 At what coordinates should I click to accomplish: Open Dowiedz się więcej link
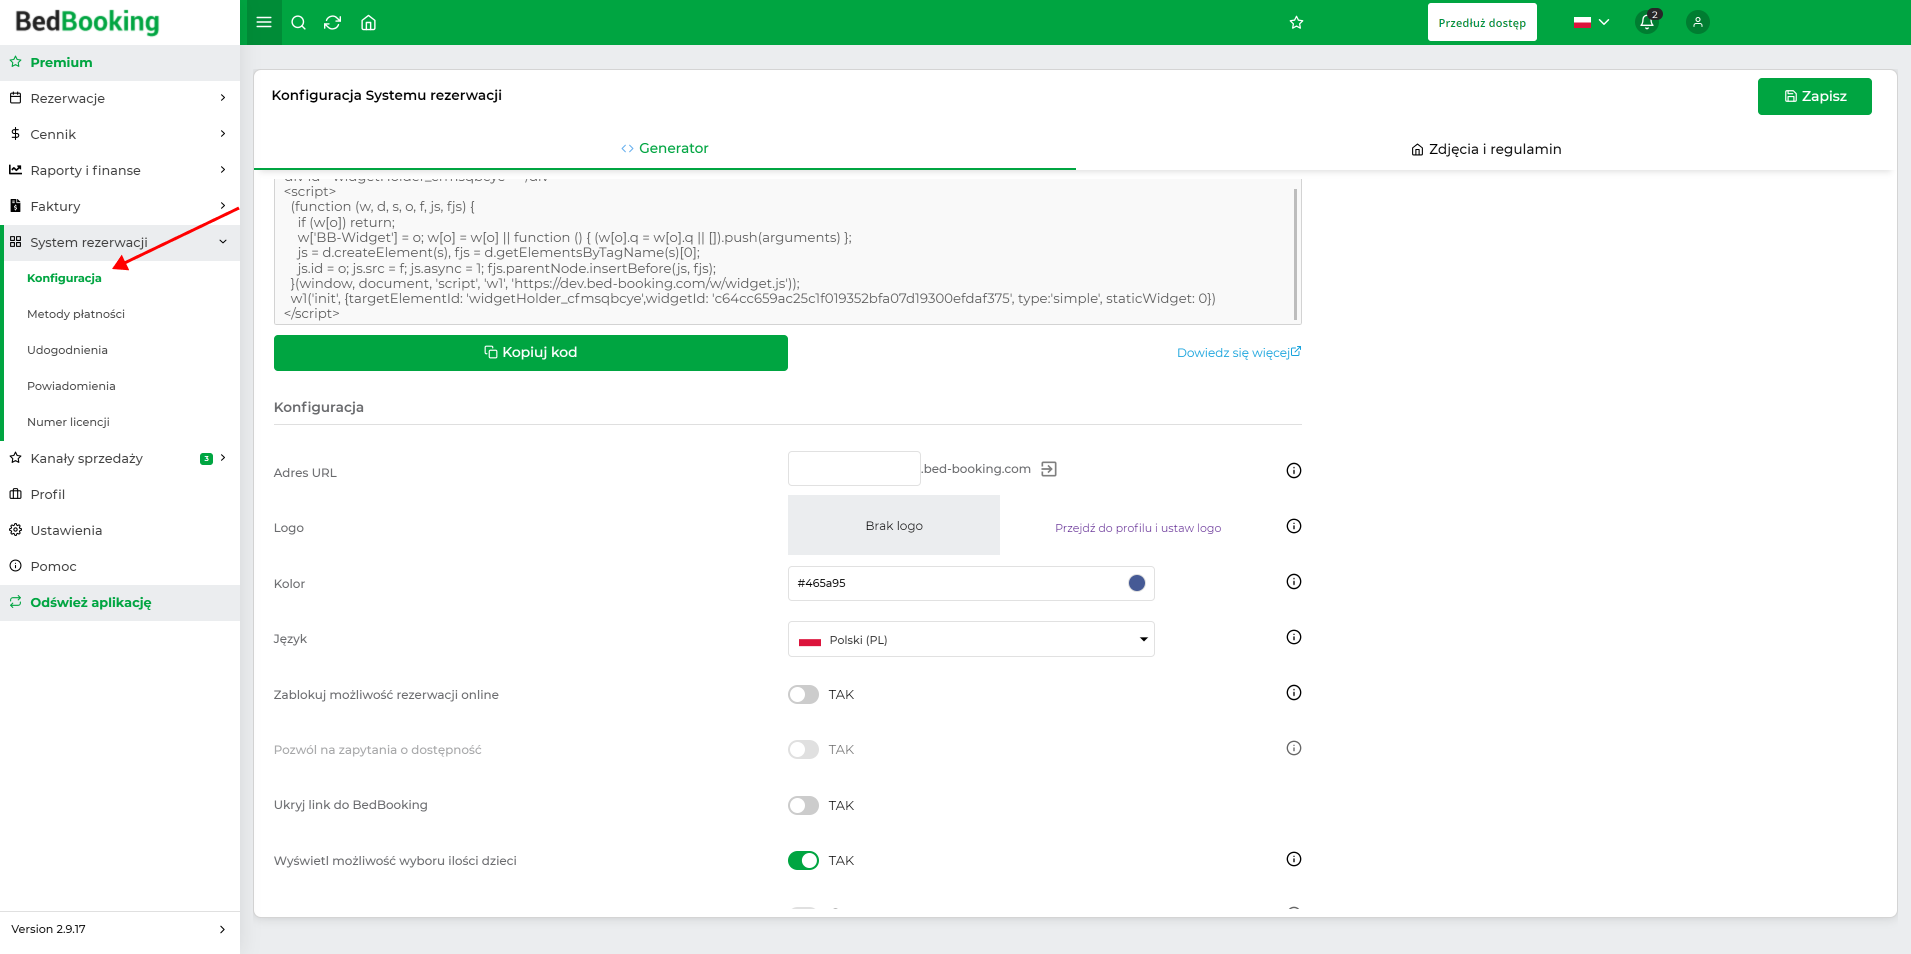click(1239, 353)
